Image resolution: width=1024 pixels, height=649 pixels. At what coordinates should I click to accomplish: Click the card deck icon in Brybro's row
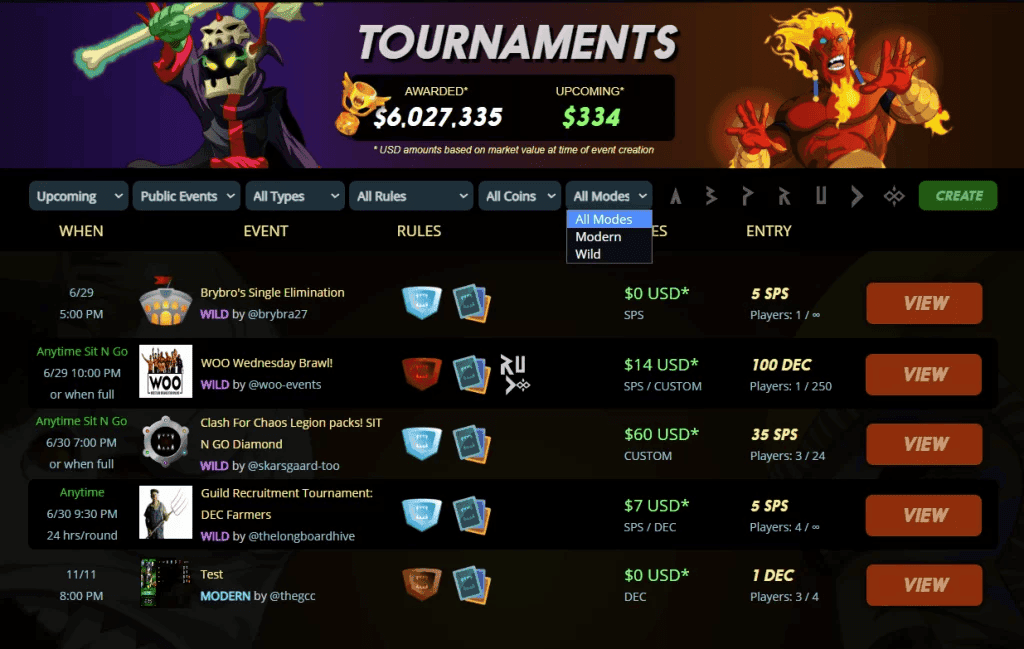pyautogui.click(x=472, y=303)
